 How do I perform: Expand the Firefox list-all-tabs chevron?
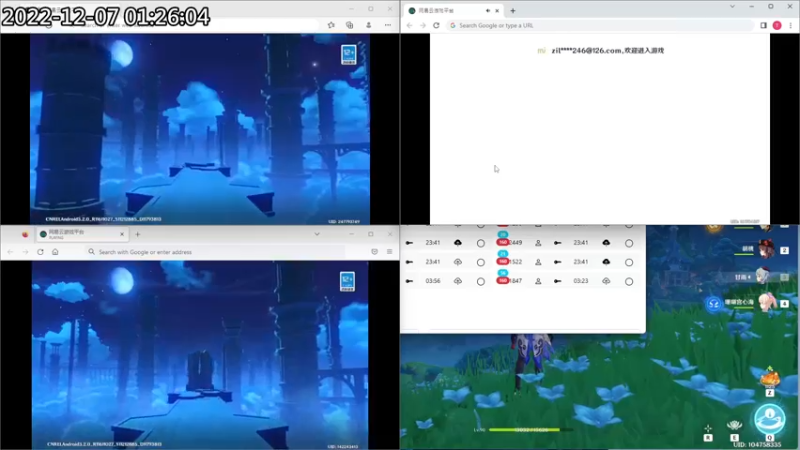317,235
